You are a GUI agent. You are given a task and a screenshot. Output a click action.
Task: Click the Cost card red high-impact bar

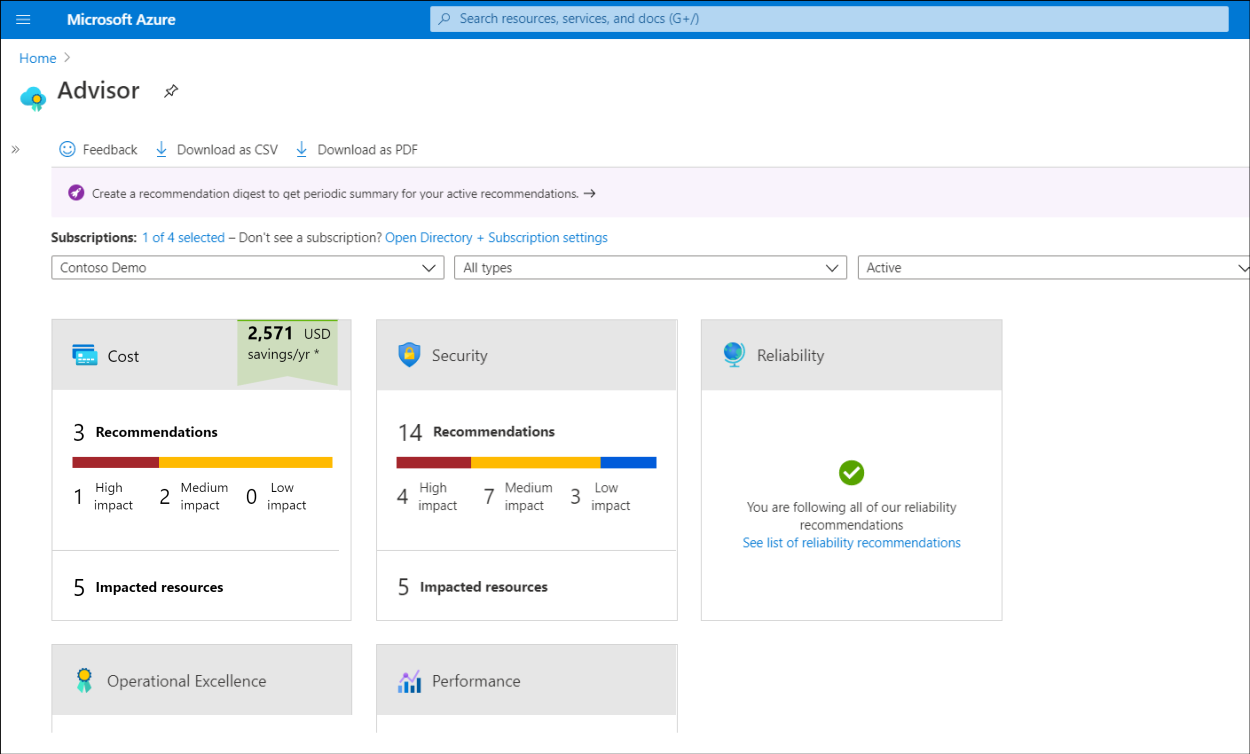116,462
